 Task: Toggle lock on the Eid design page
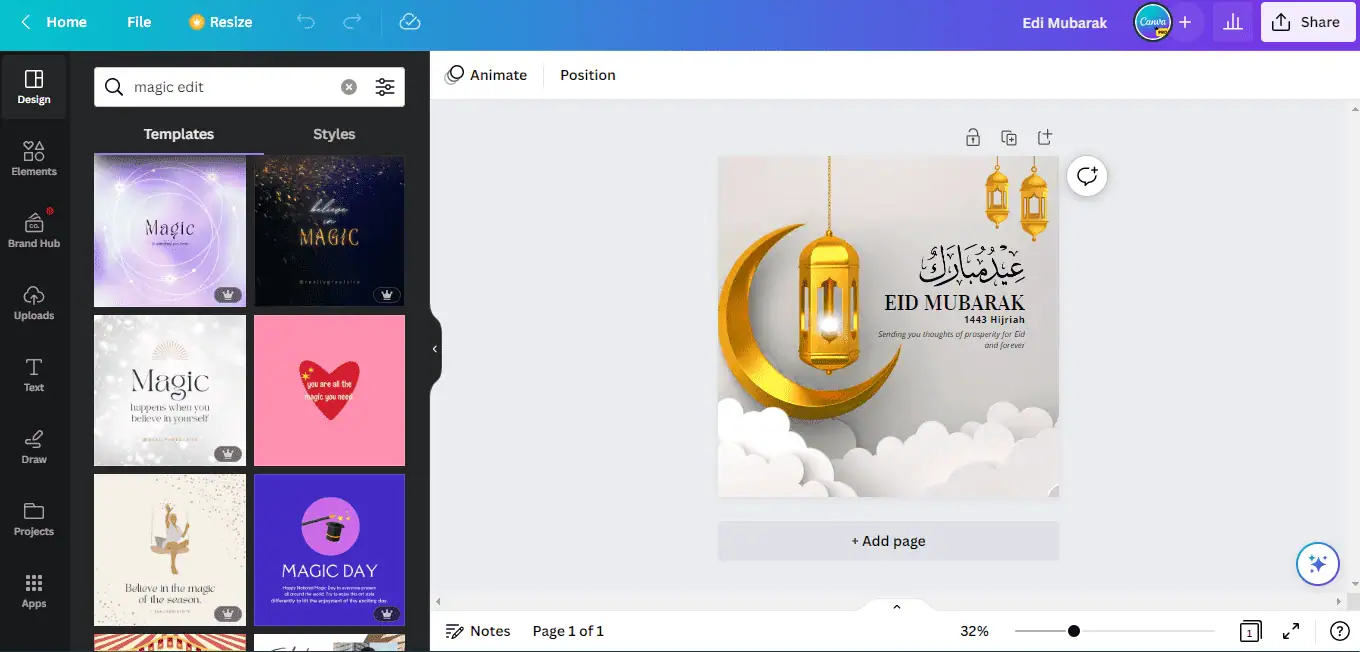pyautogui.click(x=973, y=137)
